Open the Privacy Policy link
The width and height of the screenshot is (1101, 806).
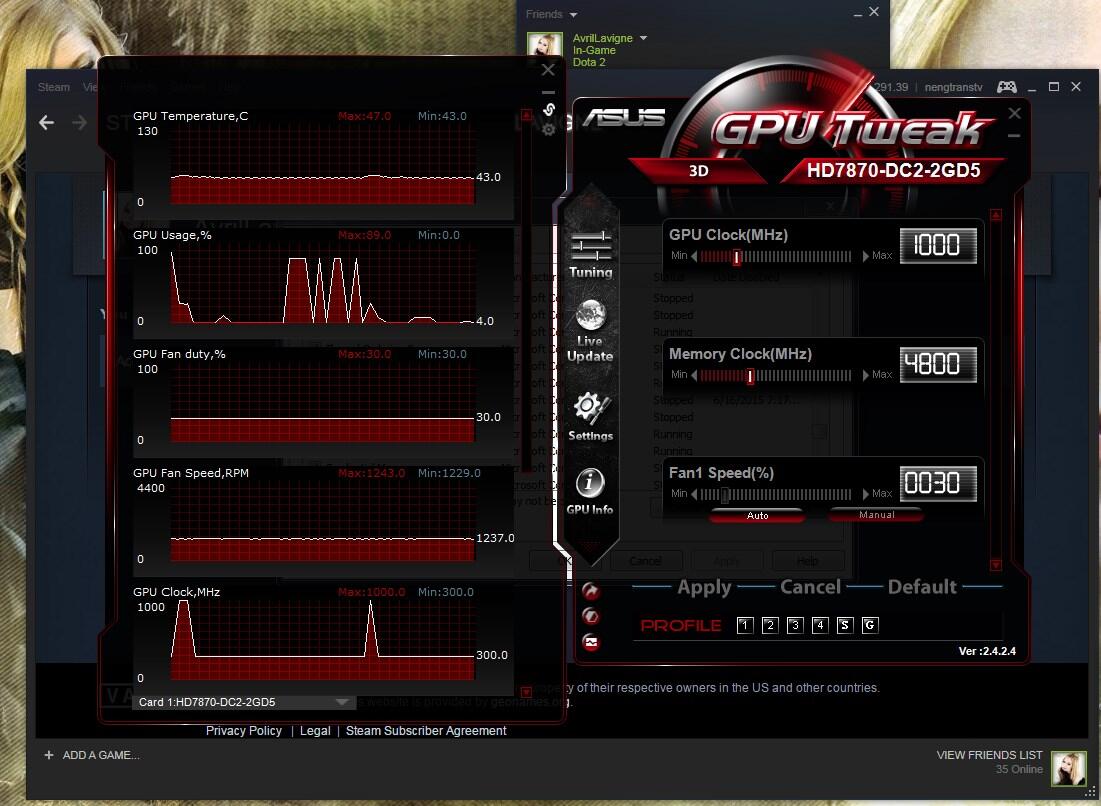click(244, 731)
